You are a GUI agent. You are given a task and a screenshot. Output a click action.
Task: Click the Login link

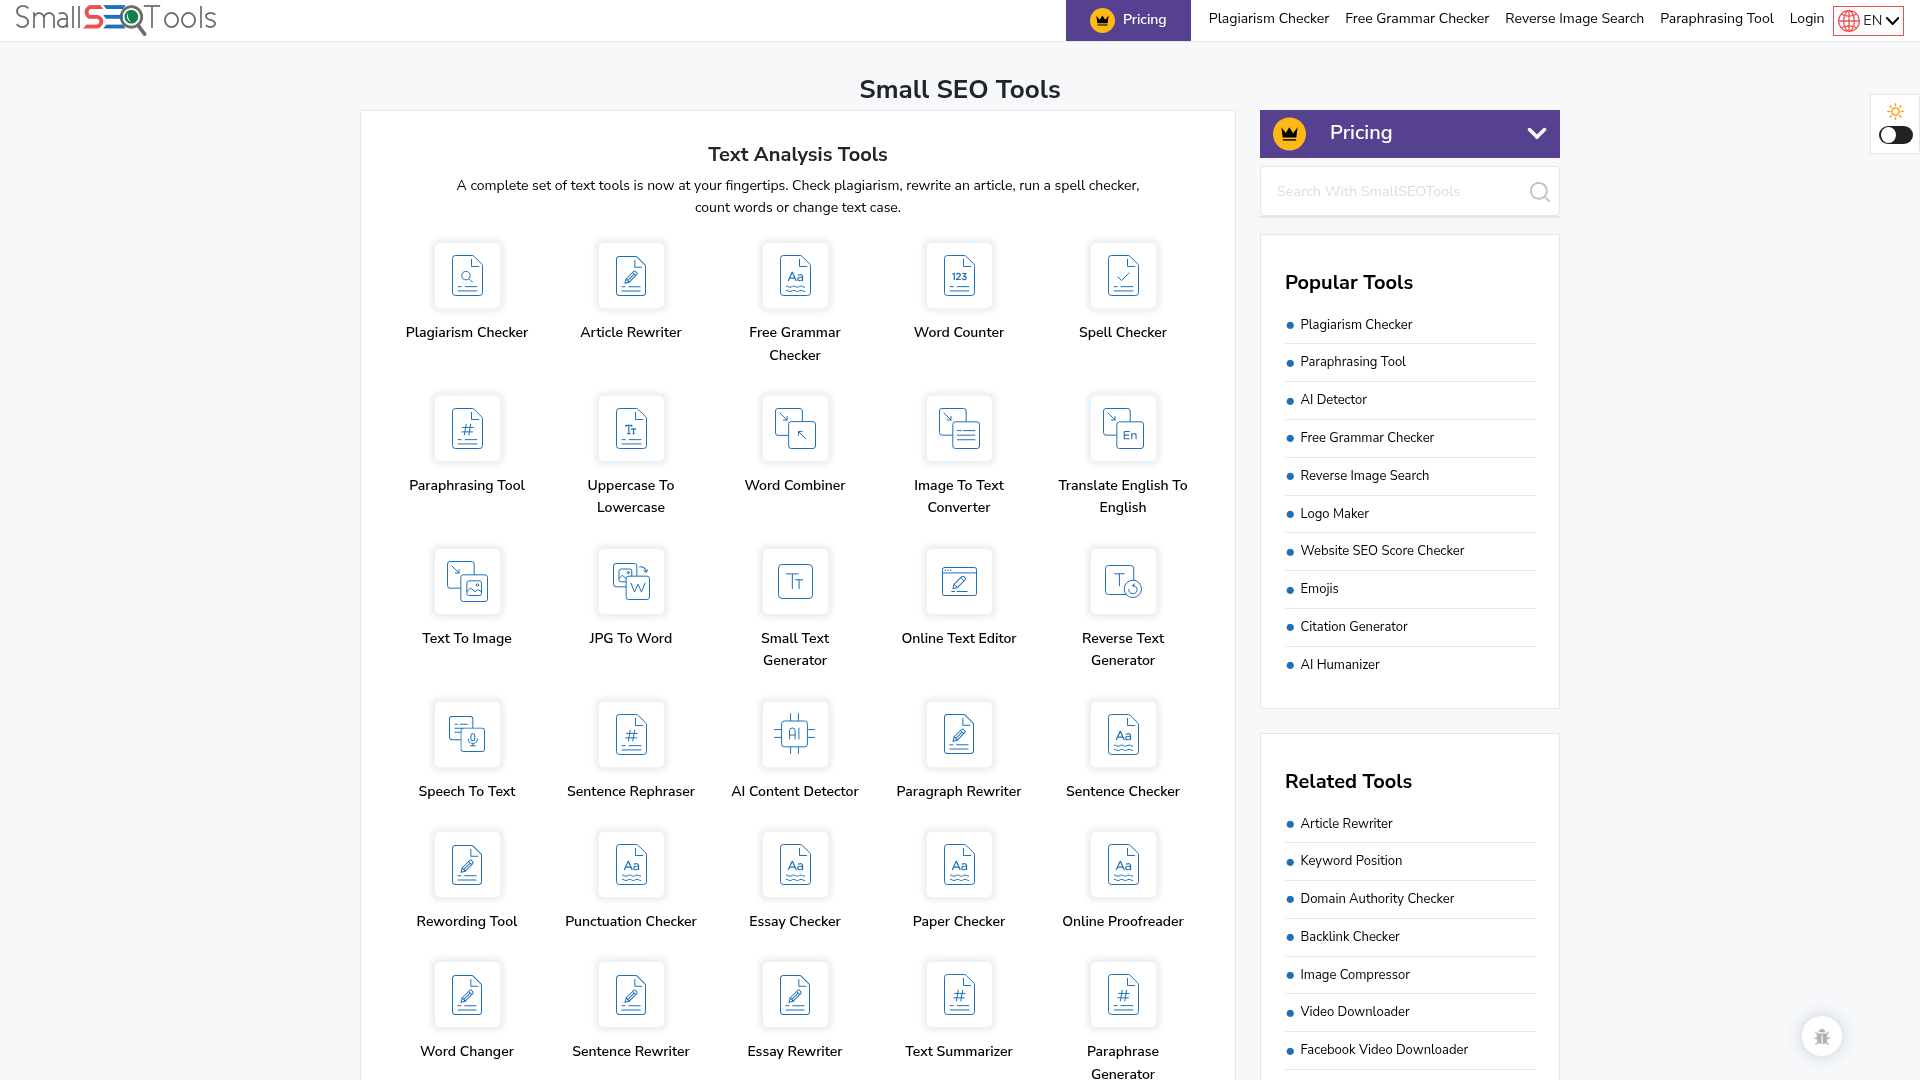click(1806, 18)
